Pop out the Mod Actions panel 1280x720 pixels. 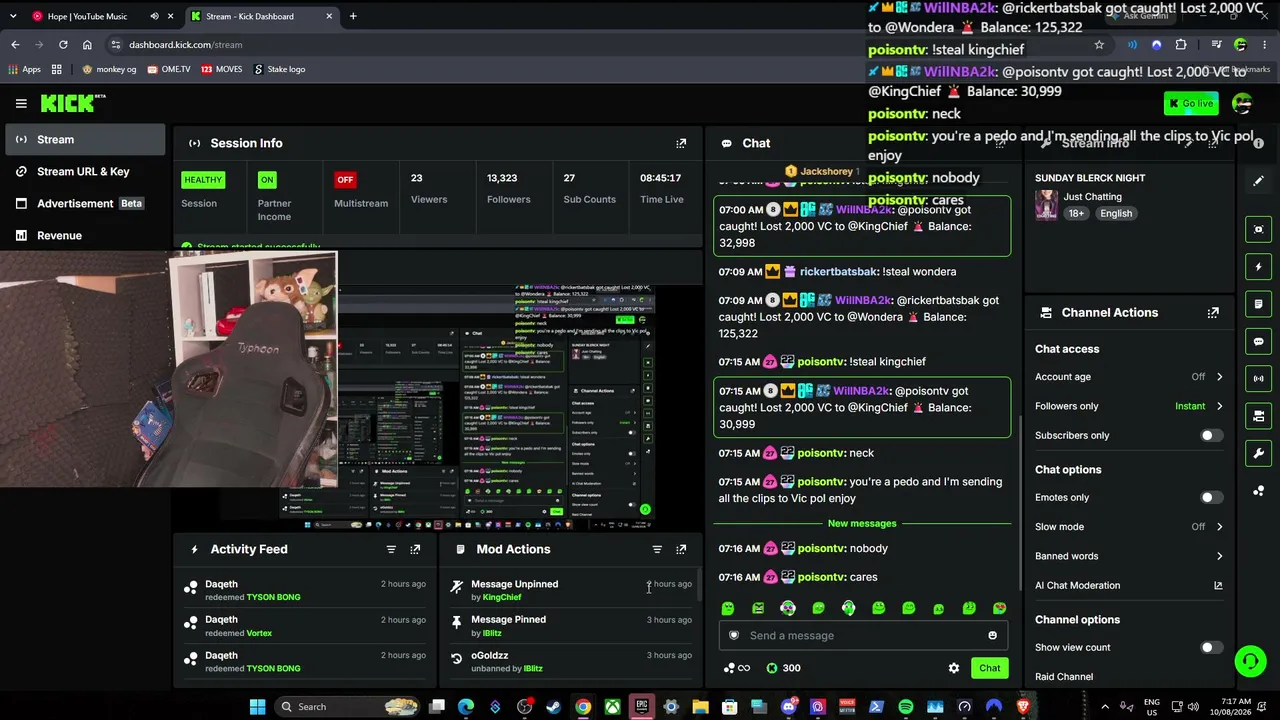click(681, 549)
